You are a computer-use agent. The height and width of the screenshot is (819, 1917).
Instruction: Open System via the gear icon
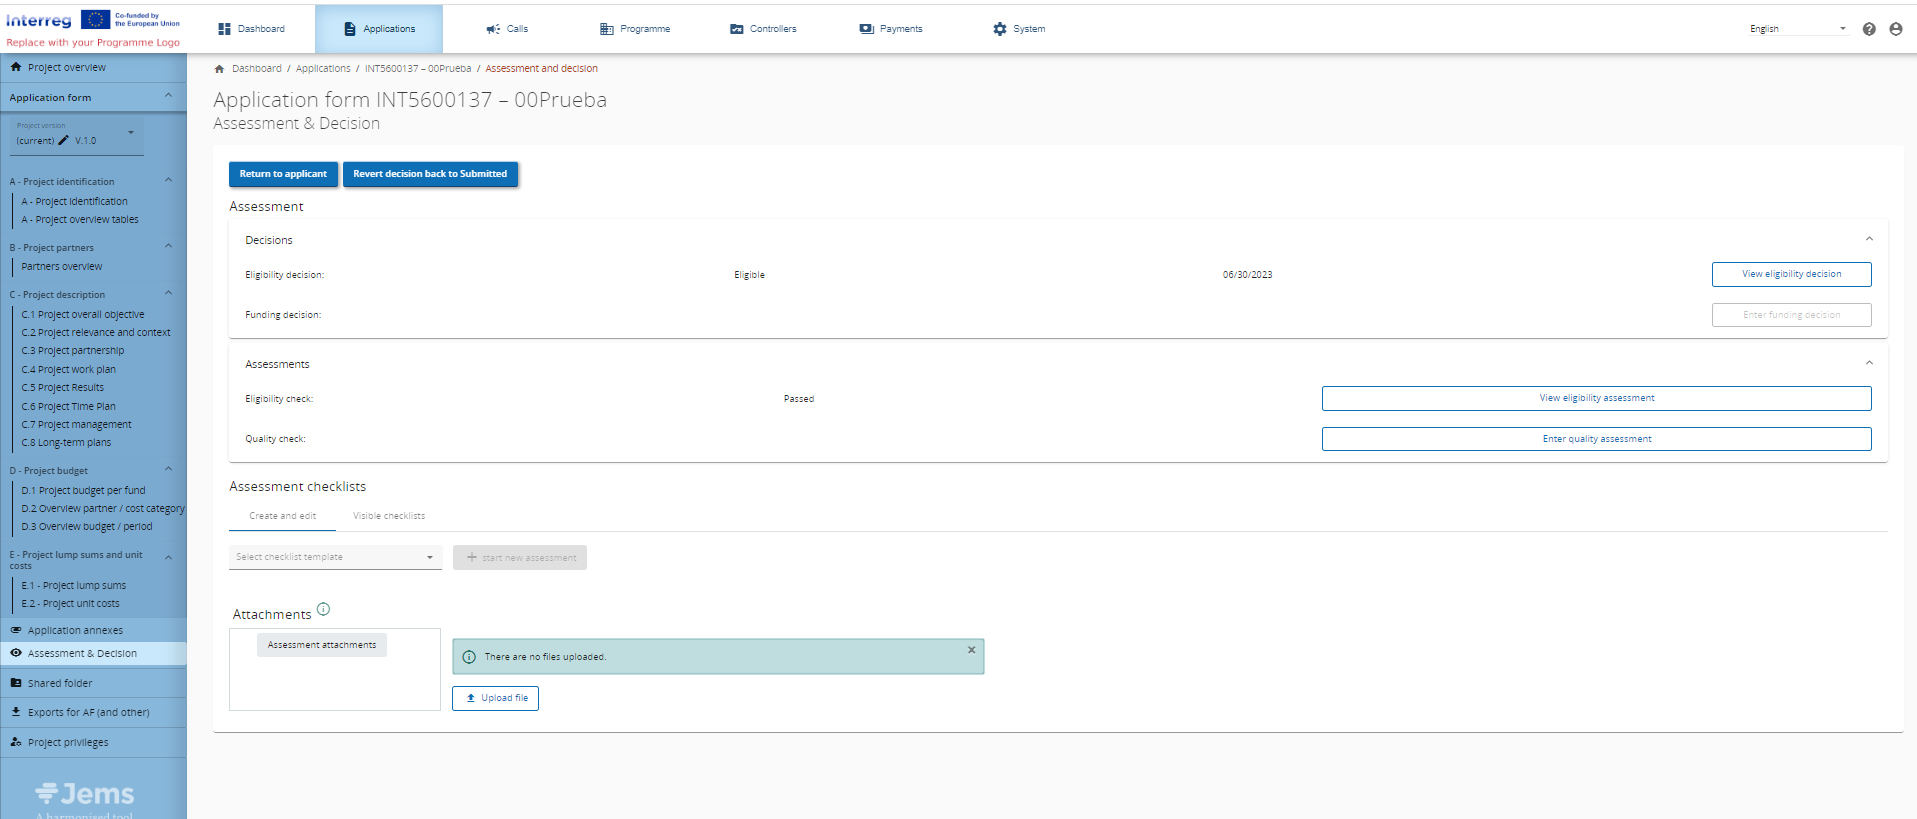(1000, 29)
